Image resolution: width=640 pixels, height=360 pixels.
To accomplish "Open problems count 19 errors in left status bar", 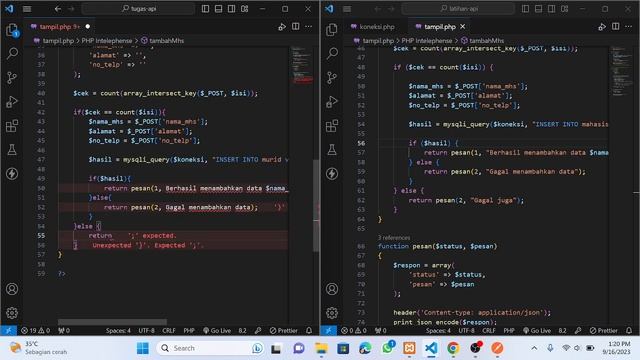I will point(35,331).
